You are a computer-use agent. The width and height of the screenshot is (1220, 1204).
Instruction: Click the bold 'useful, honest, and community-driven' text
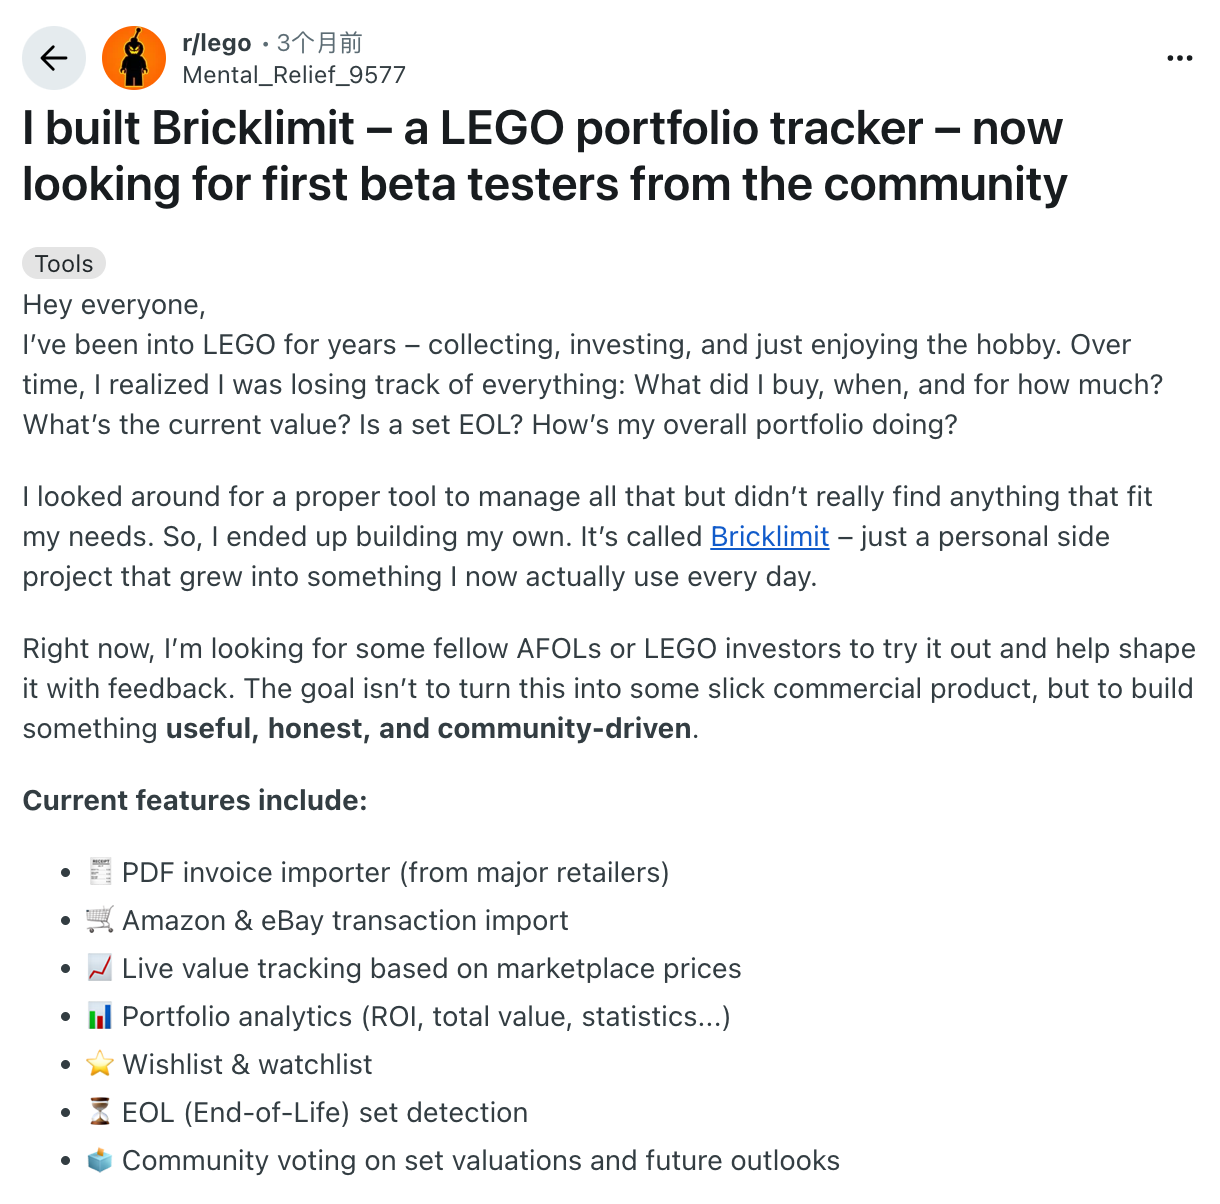429,729
